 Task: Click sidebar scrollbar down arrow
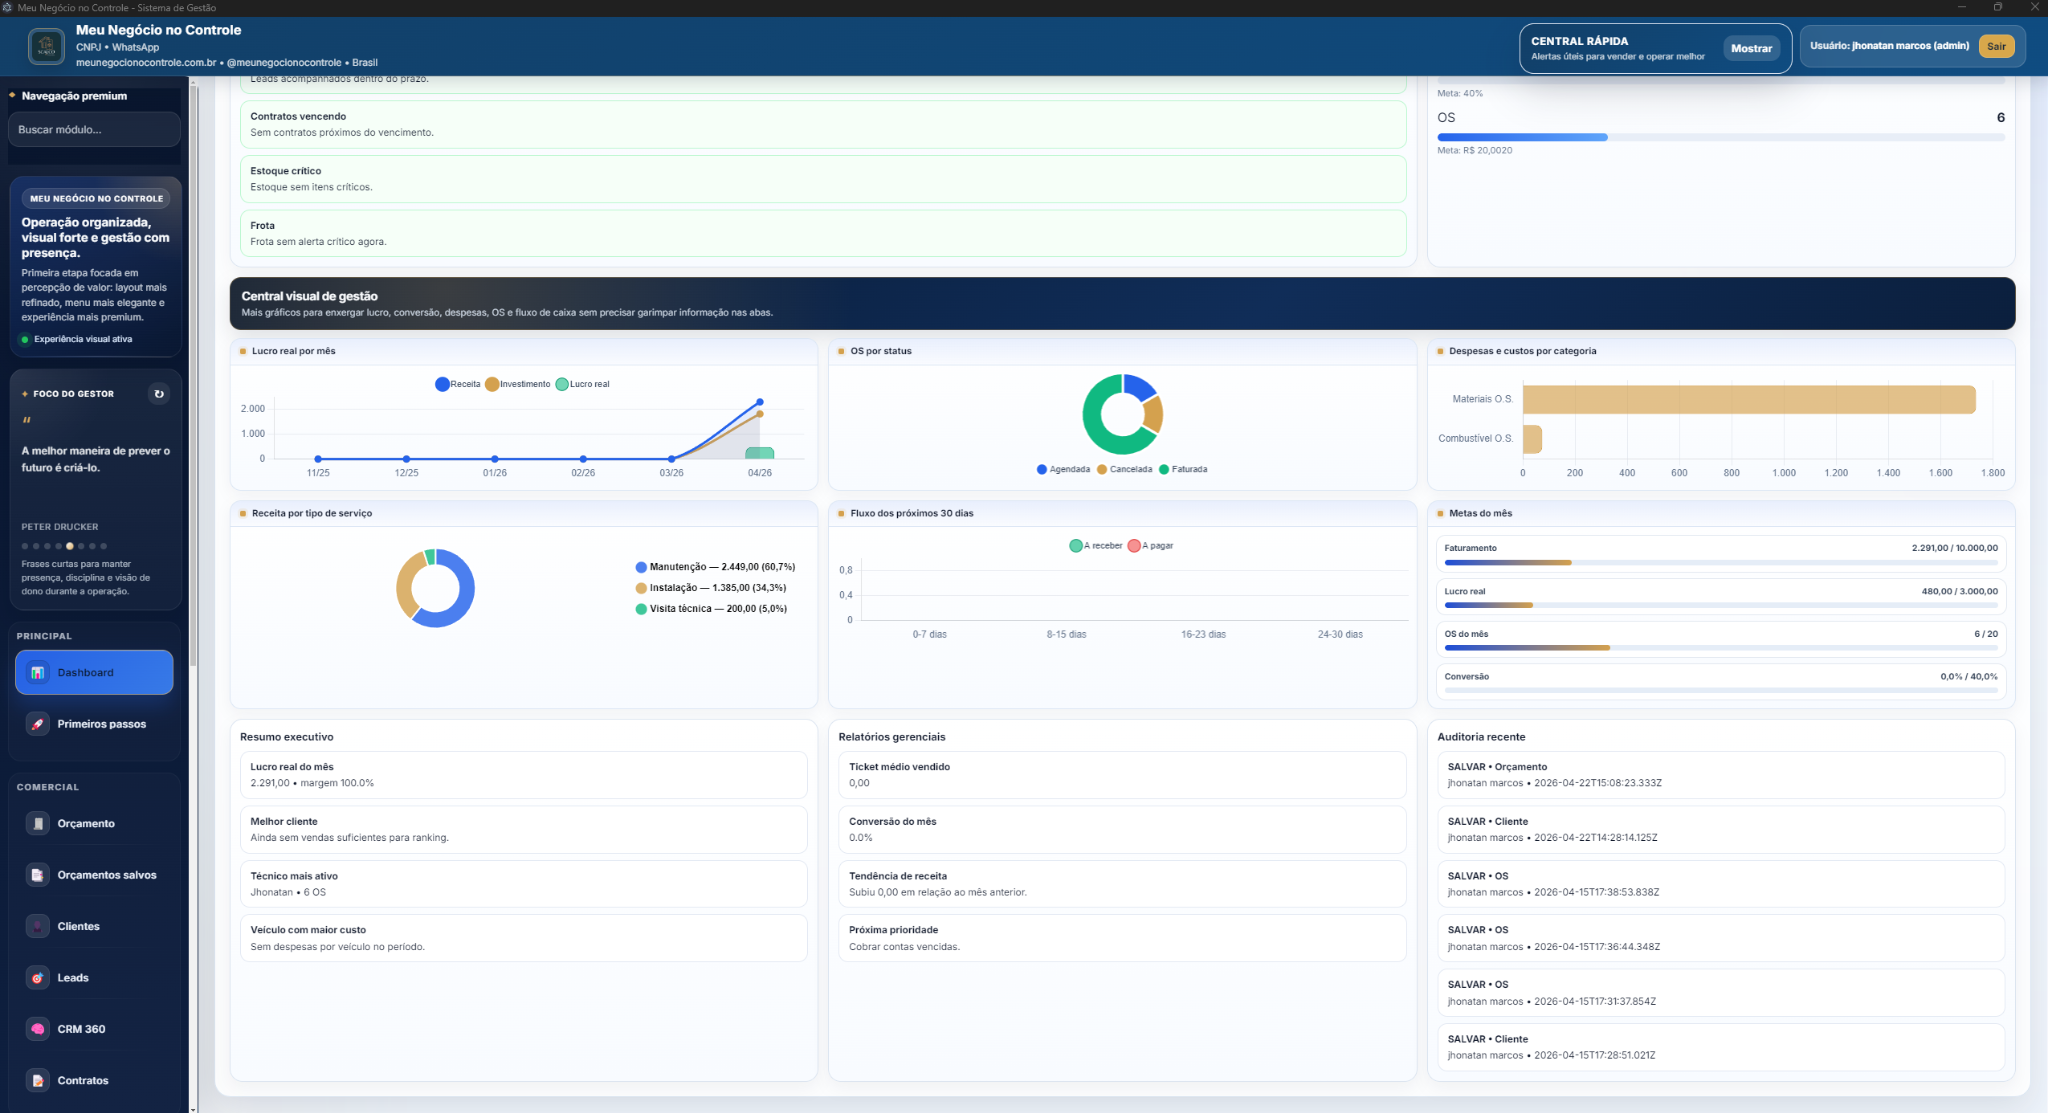[193, 1108]
